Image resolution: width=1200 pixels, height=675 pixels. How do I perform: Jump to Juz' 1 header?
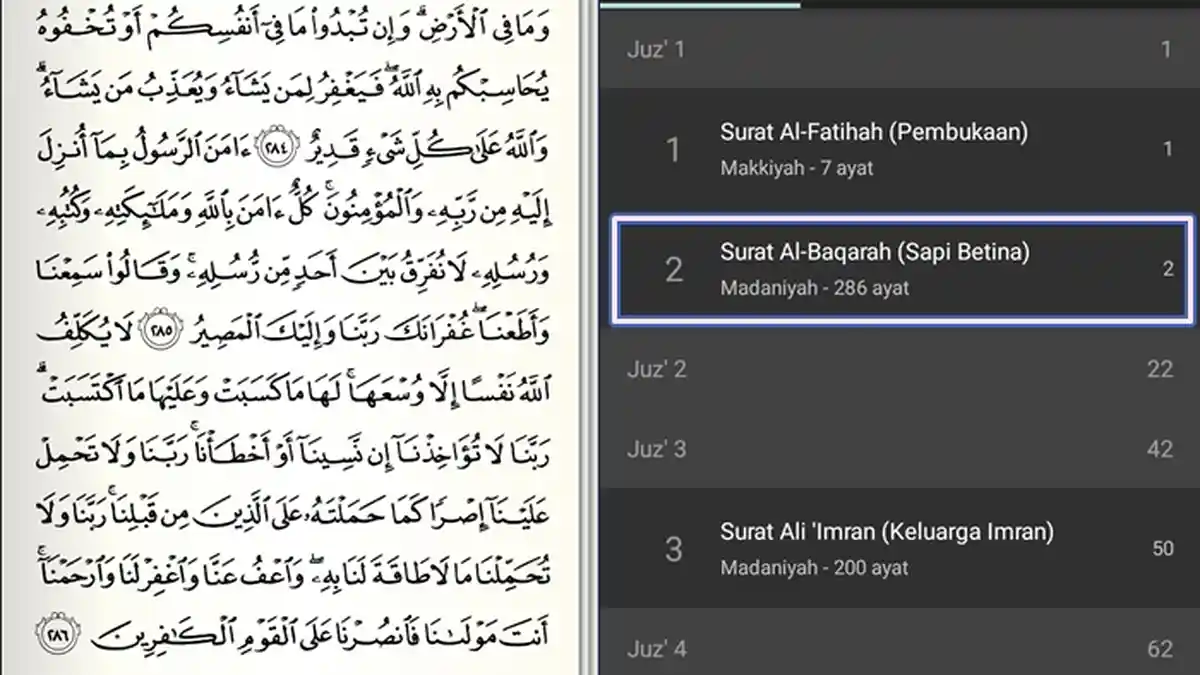[x=899, y=49]
